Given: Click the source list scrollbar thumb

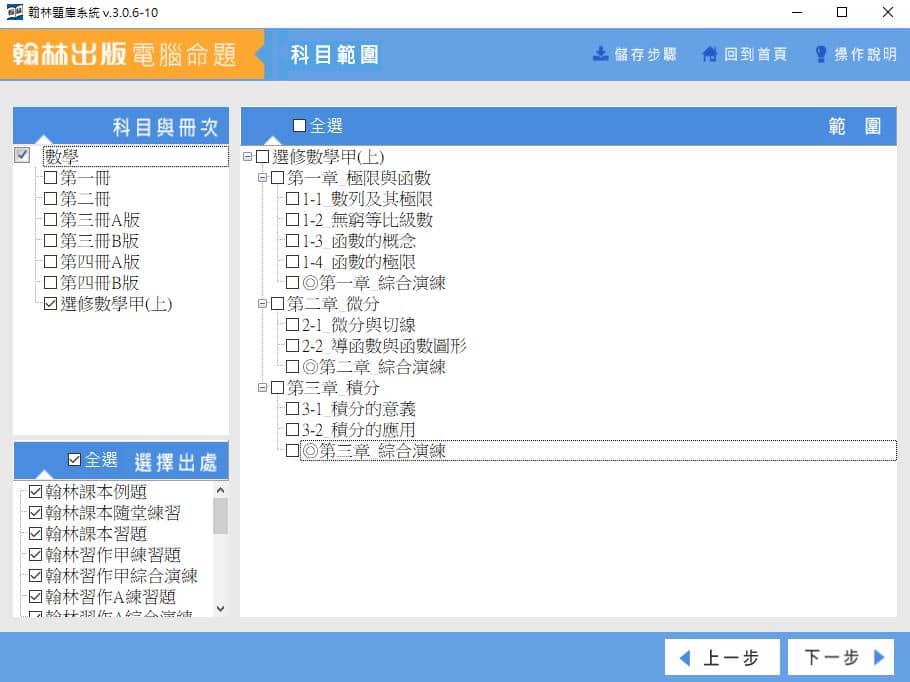Looking at the screenshot, I should point(221,515).
